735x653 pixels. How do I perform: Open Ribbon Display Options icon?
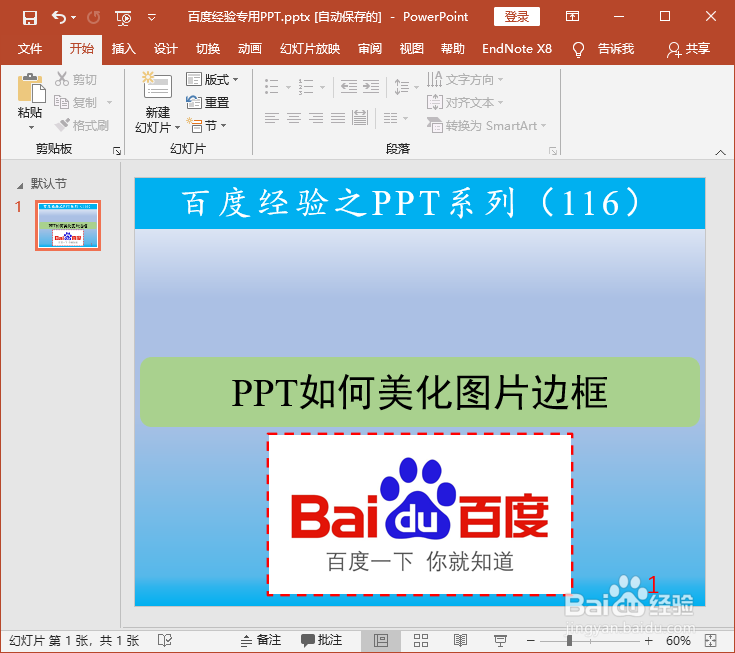click(572, 17)
